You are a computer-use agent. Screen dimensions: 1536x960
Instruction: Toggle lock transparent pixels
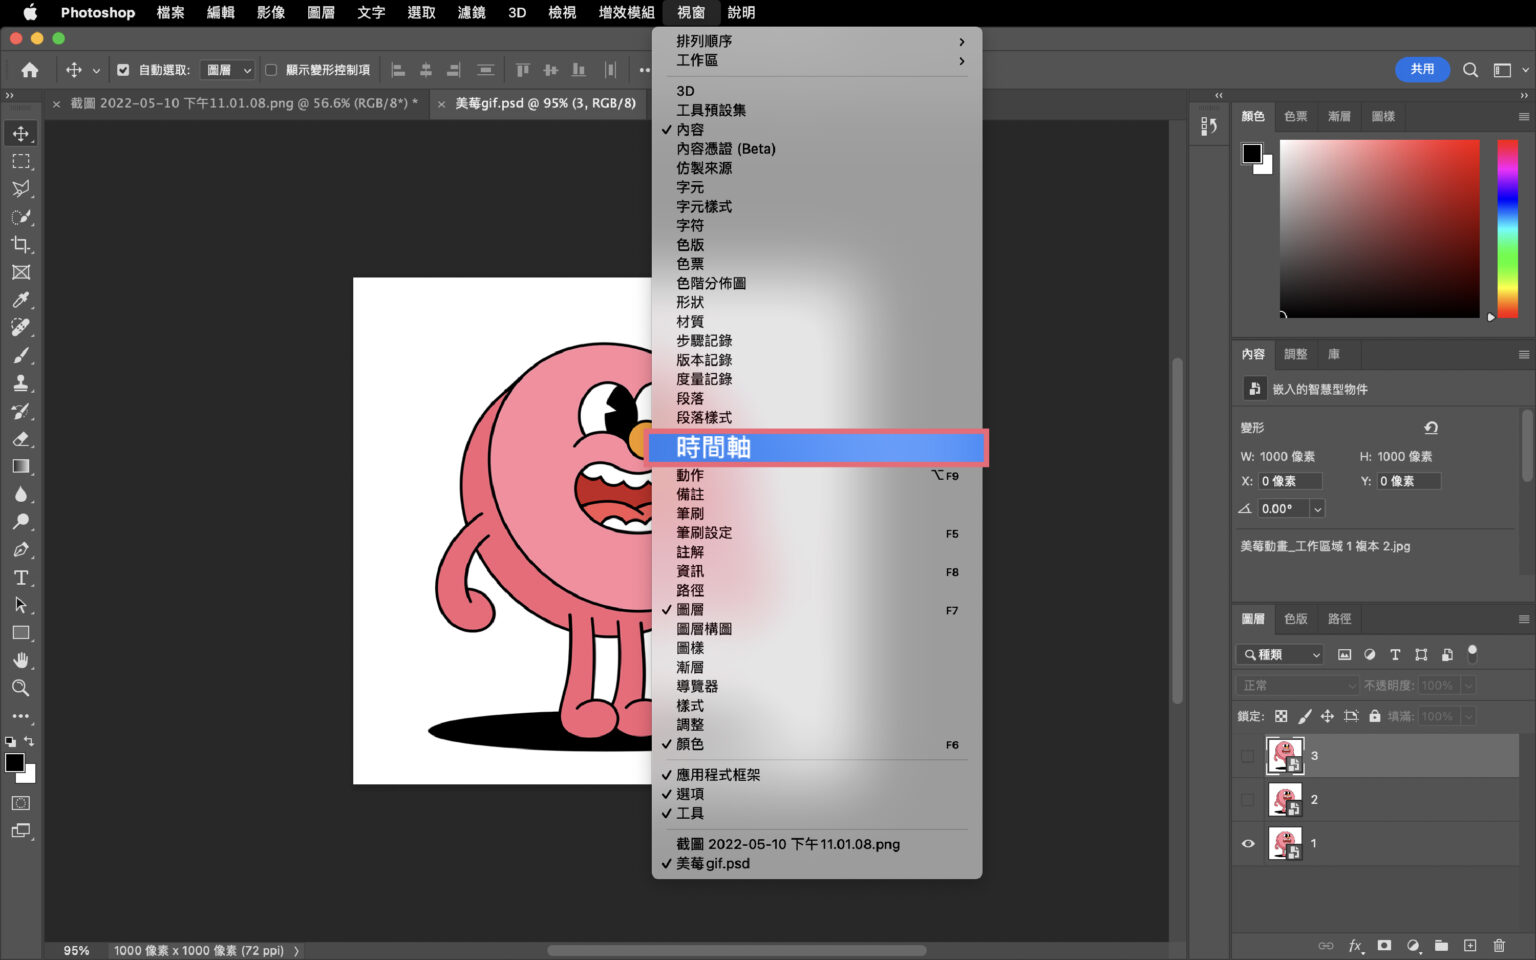[1281, 716]
